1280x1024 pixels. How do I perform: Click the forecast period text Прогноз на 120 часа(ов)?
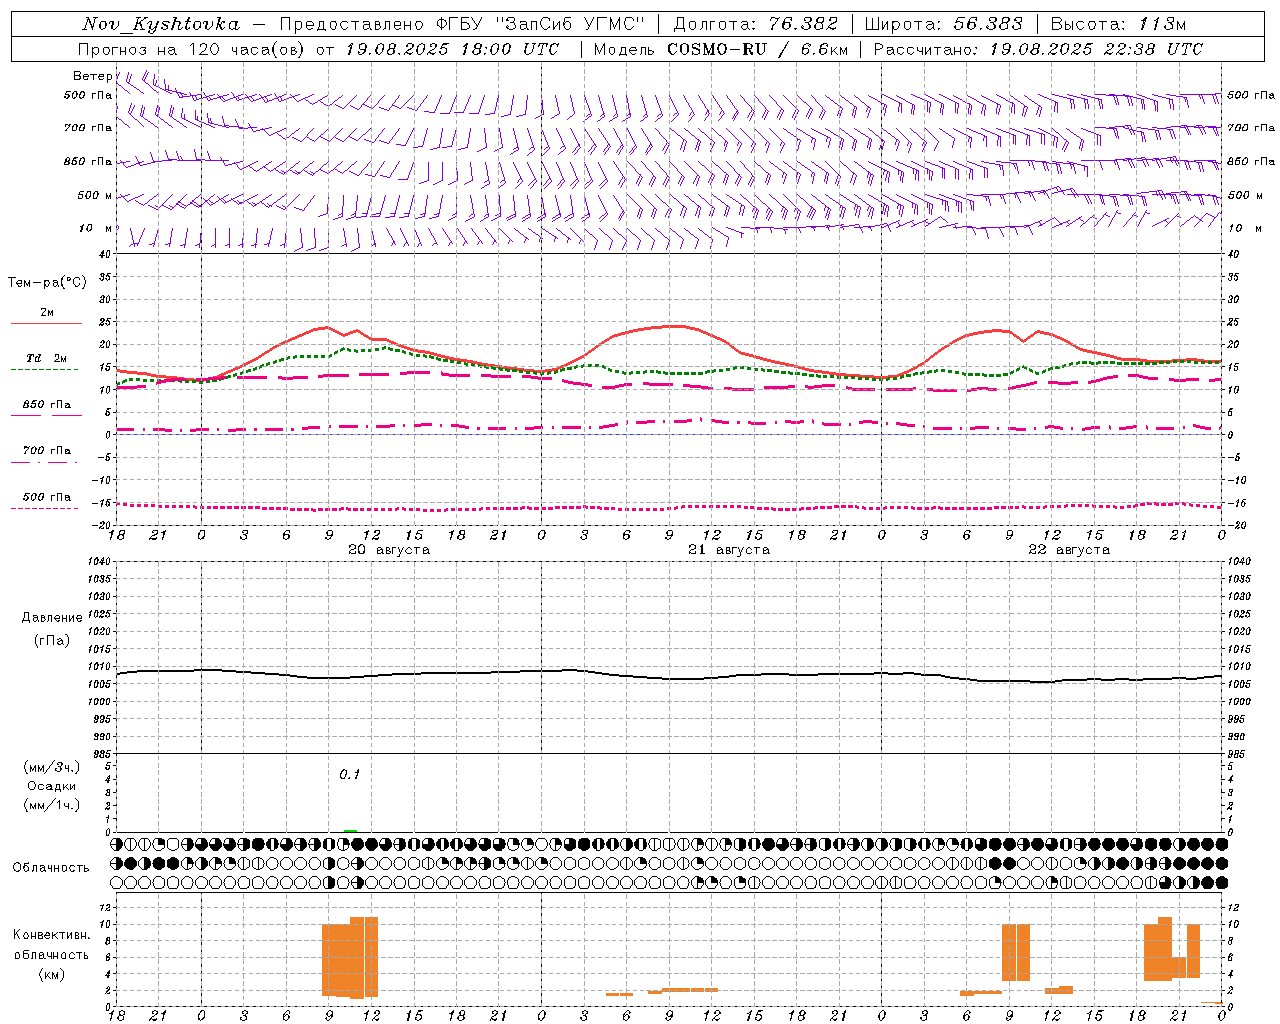click(x=192, y=49)
